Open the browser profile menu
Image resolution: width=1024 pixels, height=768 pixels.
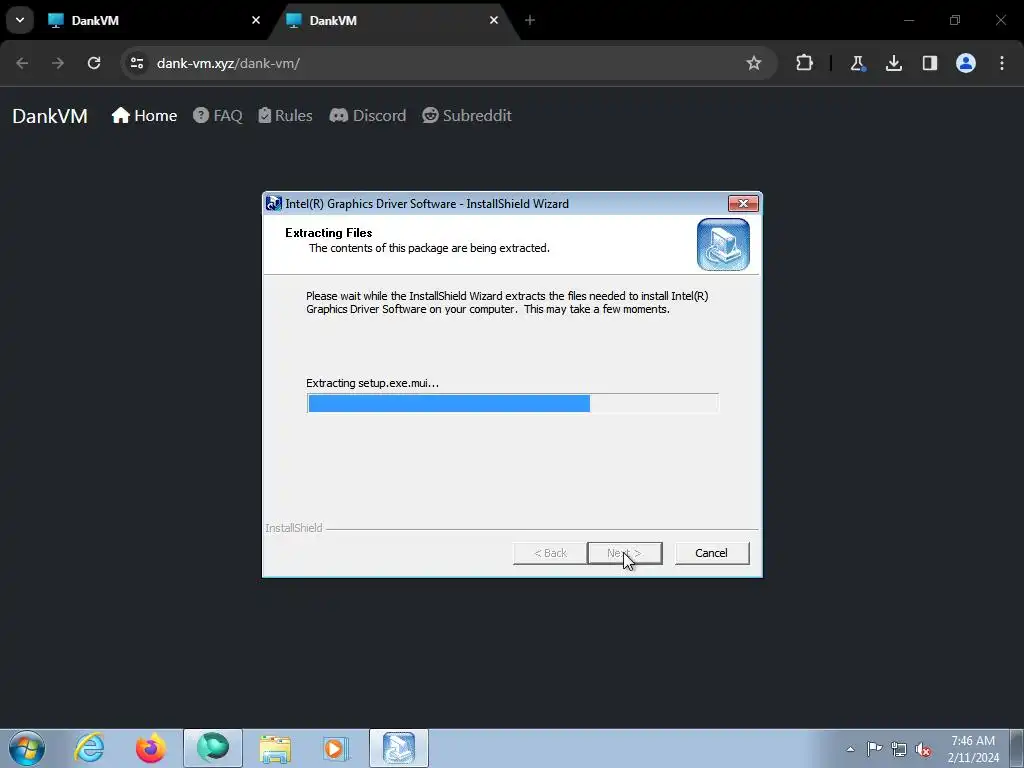(x=966, y=63)
